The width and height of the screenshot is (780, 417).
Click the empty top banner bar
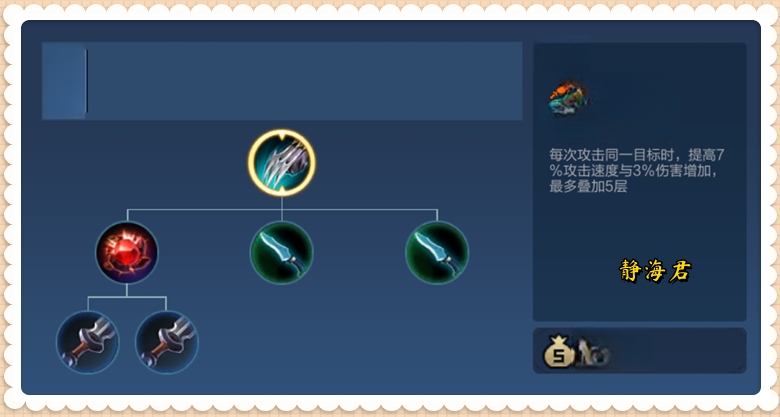click(x=282, y=81)
